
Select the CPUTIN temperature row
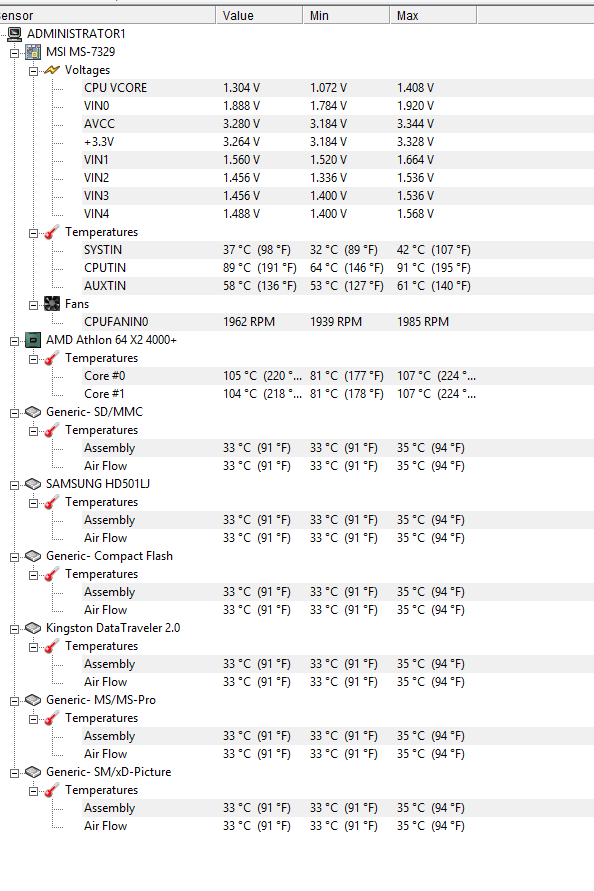[x=338, y=268]
